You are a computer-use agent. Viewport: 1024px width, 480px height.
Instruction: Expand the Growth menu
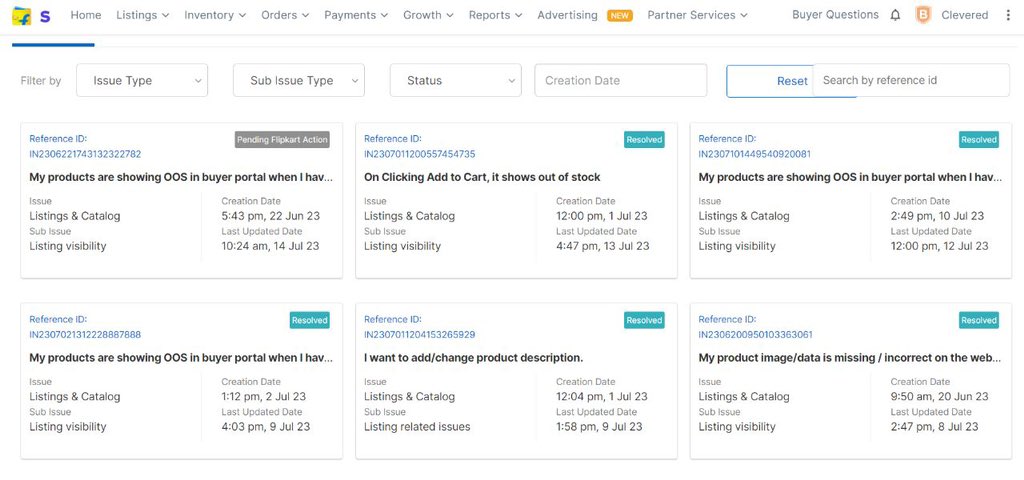click(428, 14)
